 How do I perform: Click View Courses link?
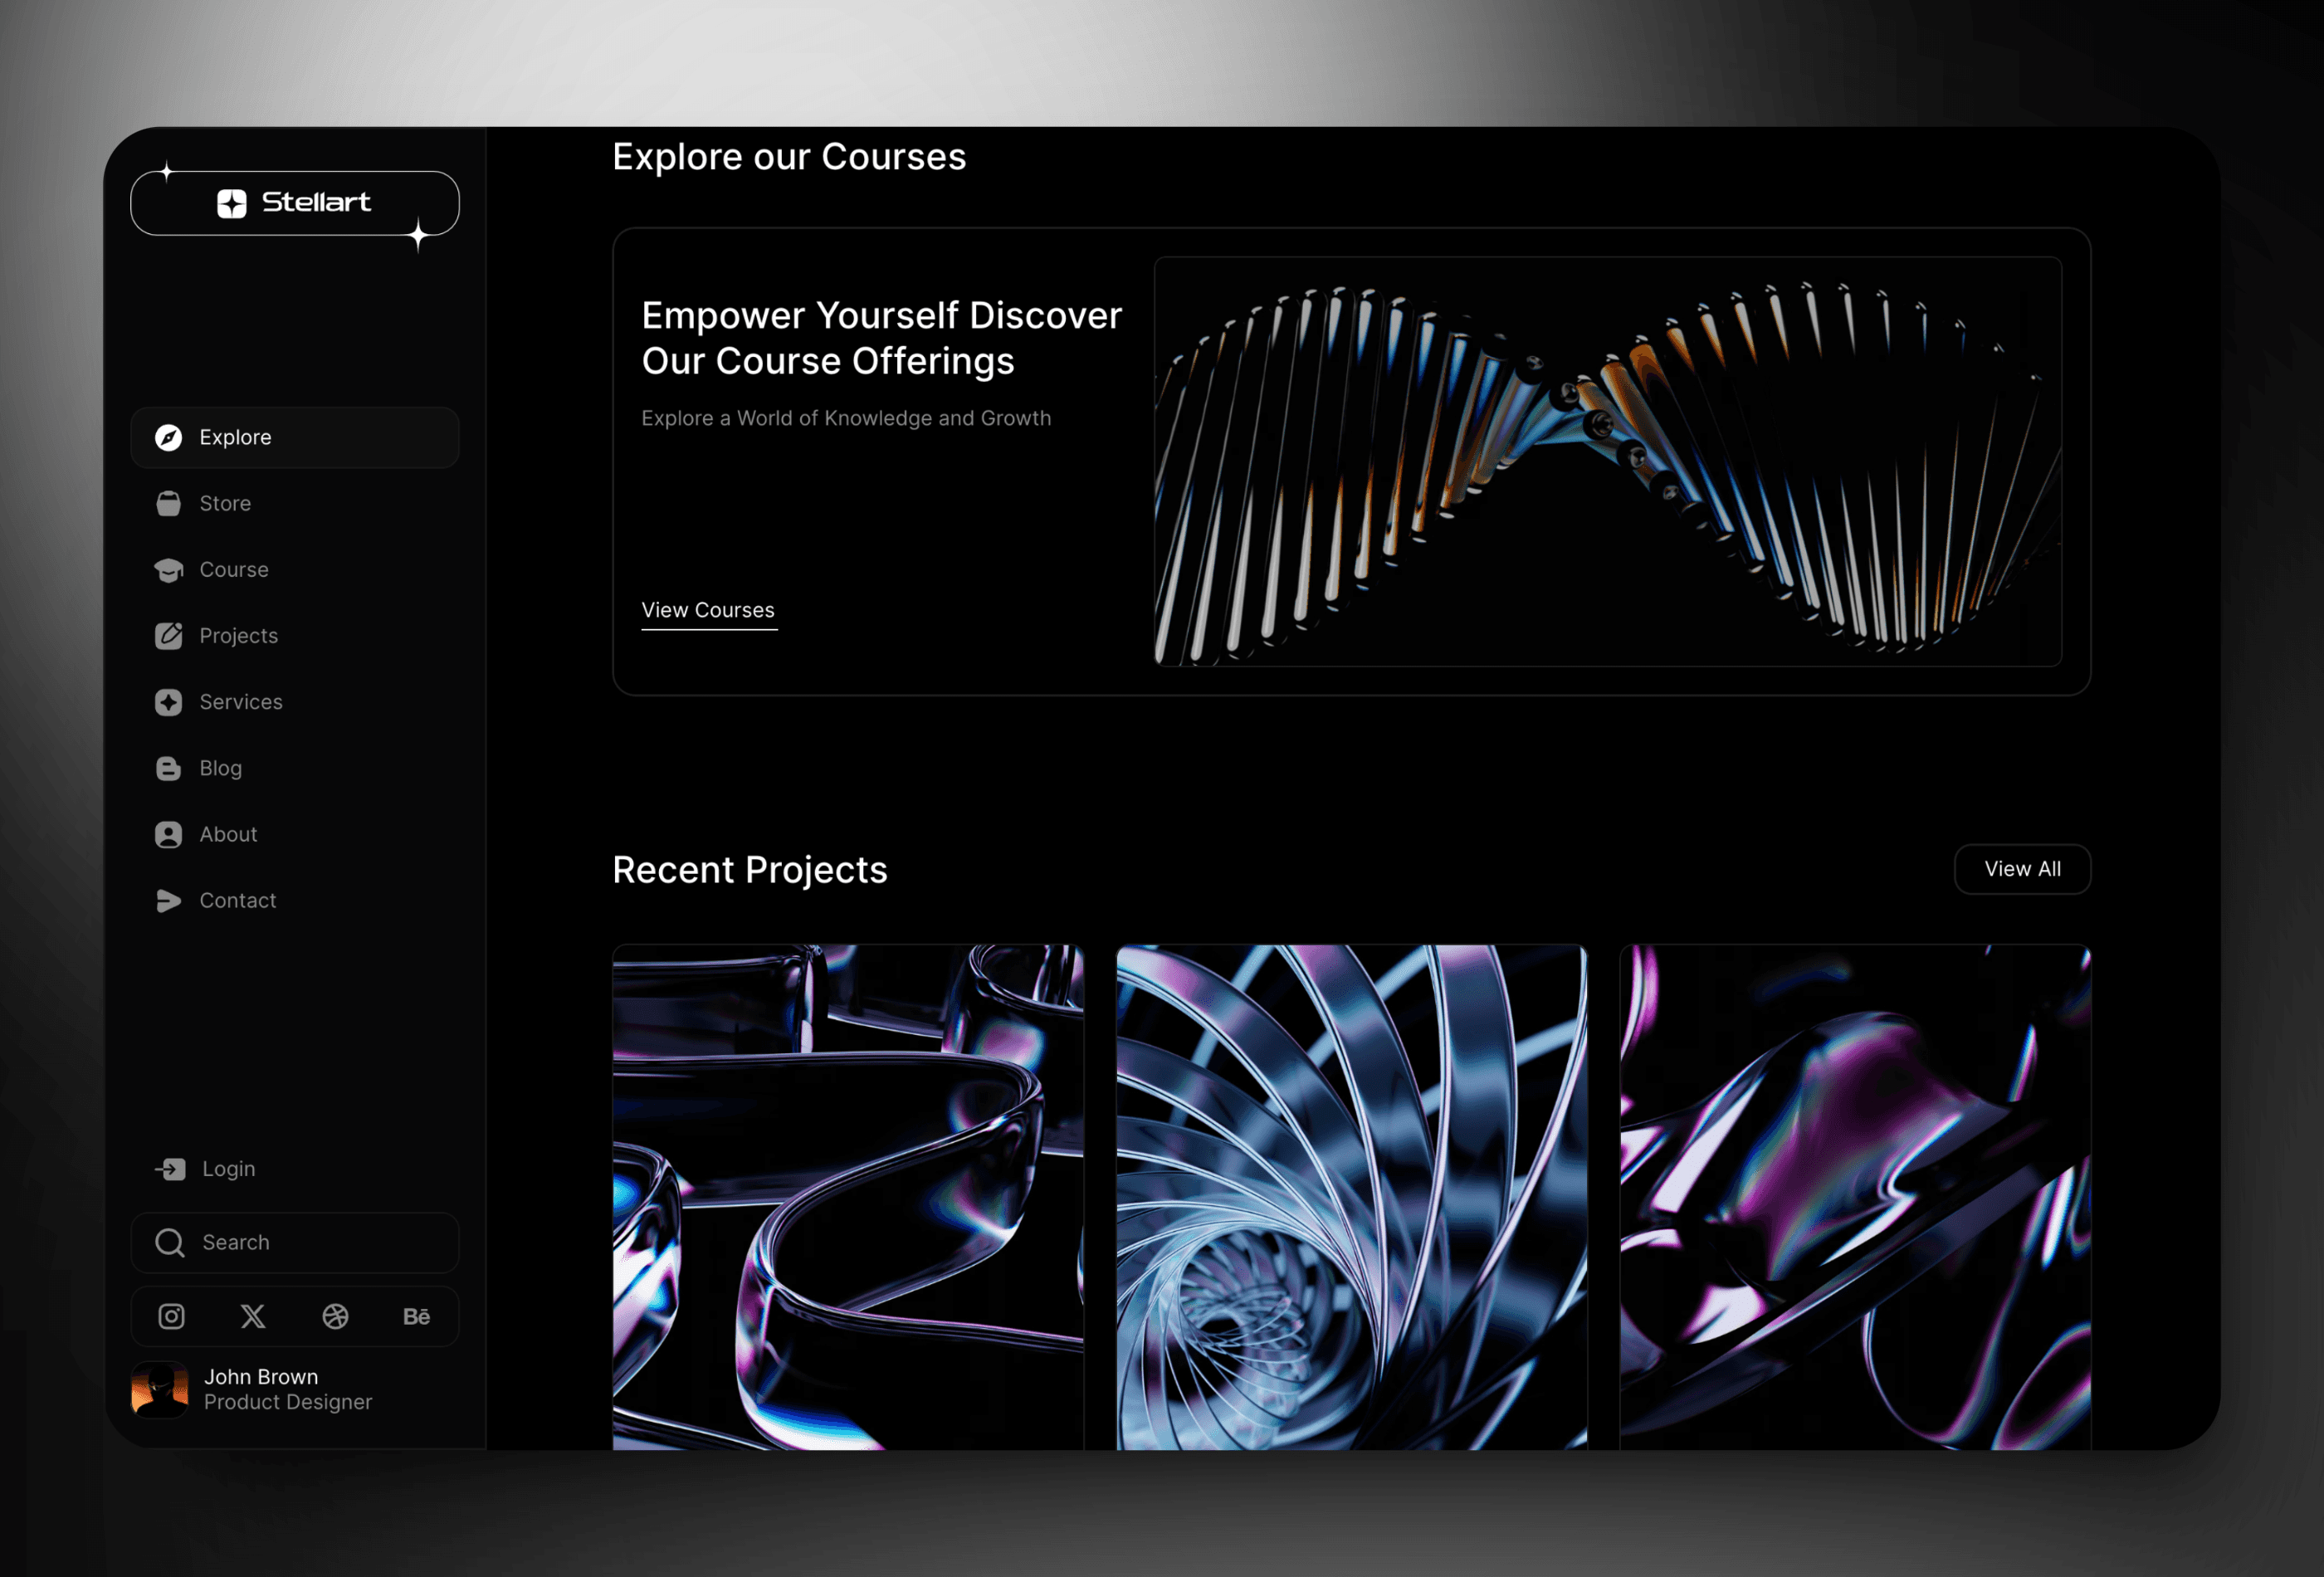pyautogui.click(x=707, y=611)
